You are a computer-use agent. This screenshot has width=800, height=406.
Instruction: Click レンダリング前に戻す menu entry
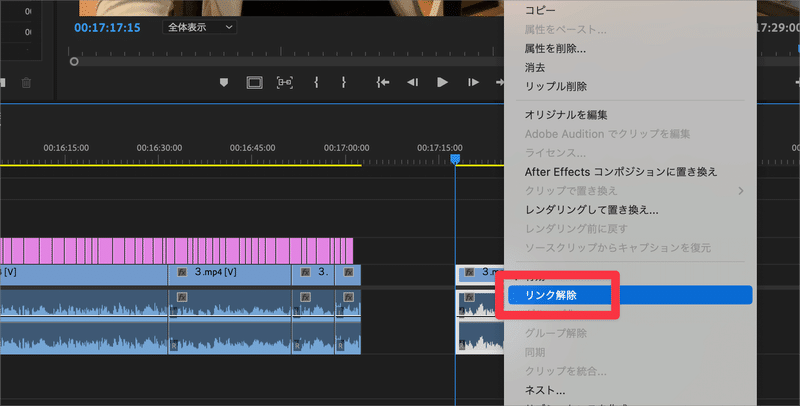pyautogui.click(x=576, y=229)
